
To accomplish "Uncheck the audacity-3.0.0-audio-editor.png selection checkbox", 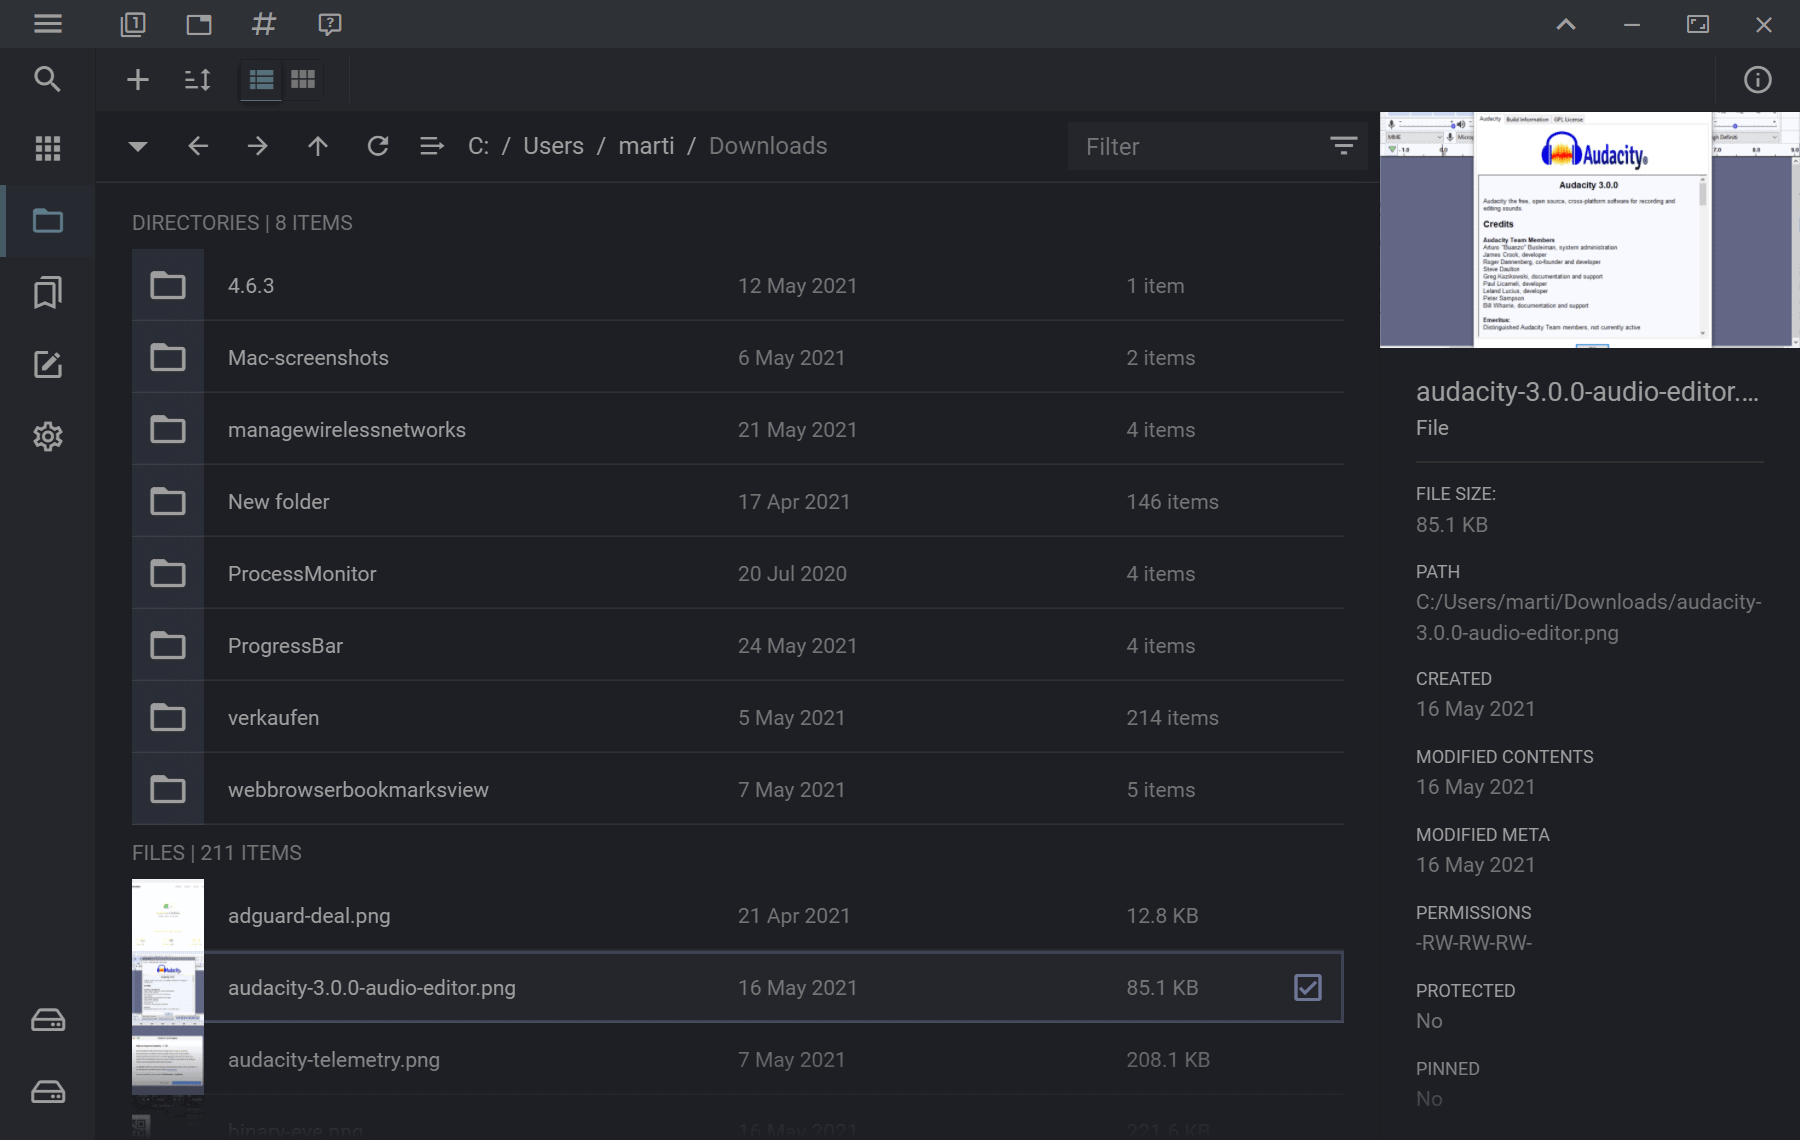I will point(1307,987).
